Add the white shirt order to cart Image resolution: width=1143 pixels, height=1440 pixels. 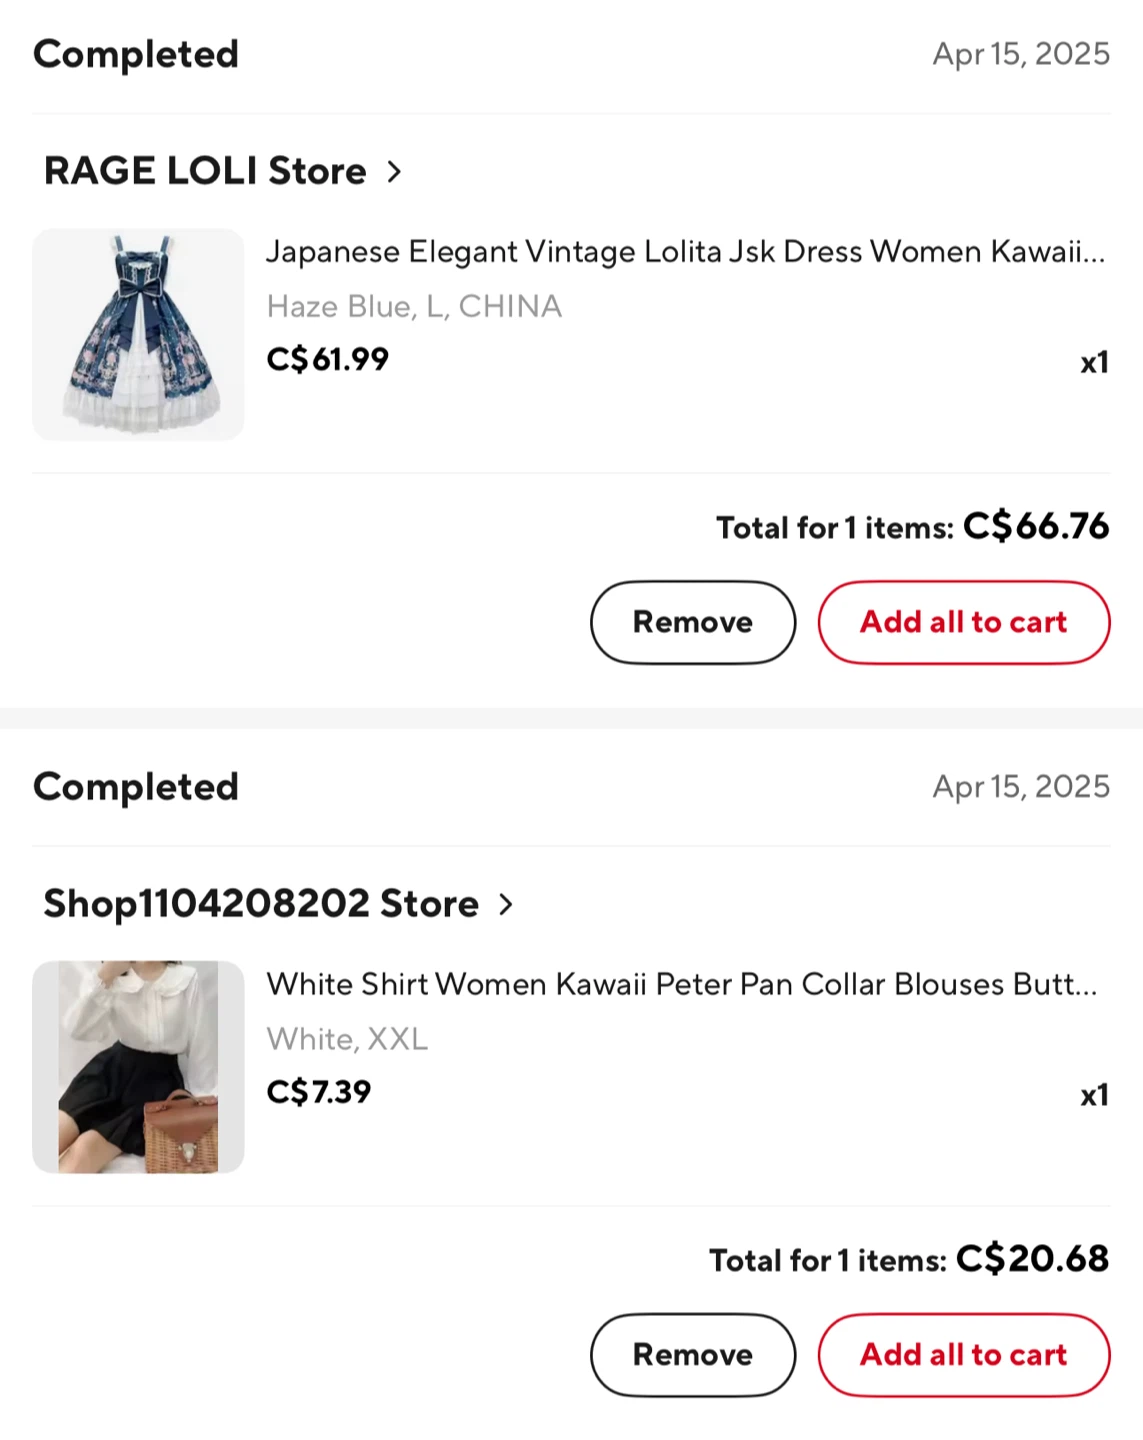pyautogui.click(x=963, y=1355)
